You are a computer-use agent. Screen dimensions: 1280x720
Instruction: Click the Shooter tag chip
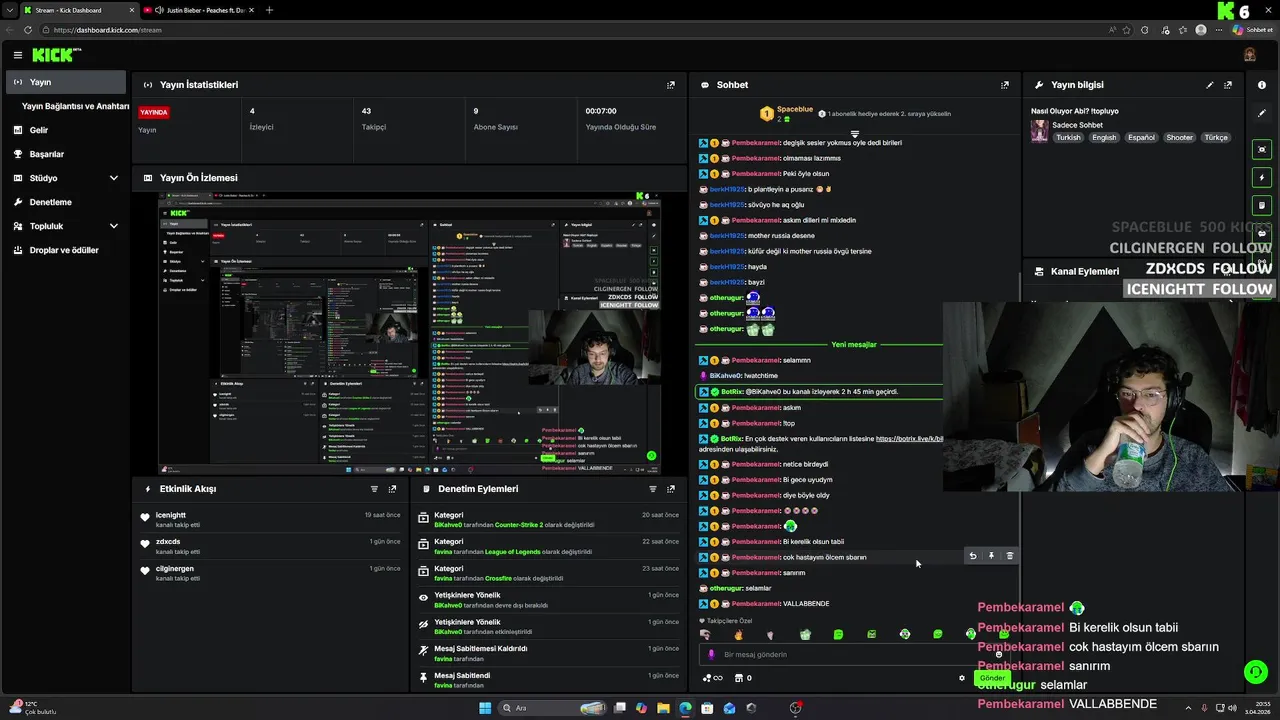click(1179, 138)
